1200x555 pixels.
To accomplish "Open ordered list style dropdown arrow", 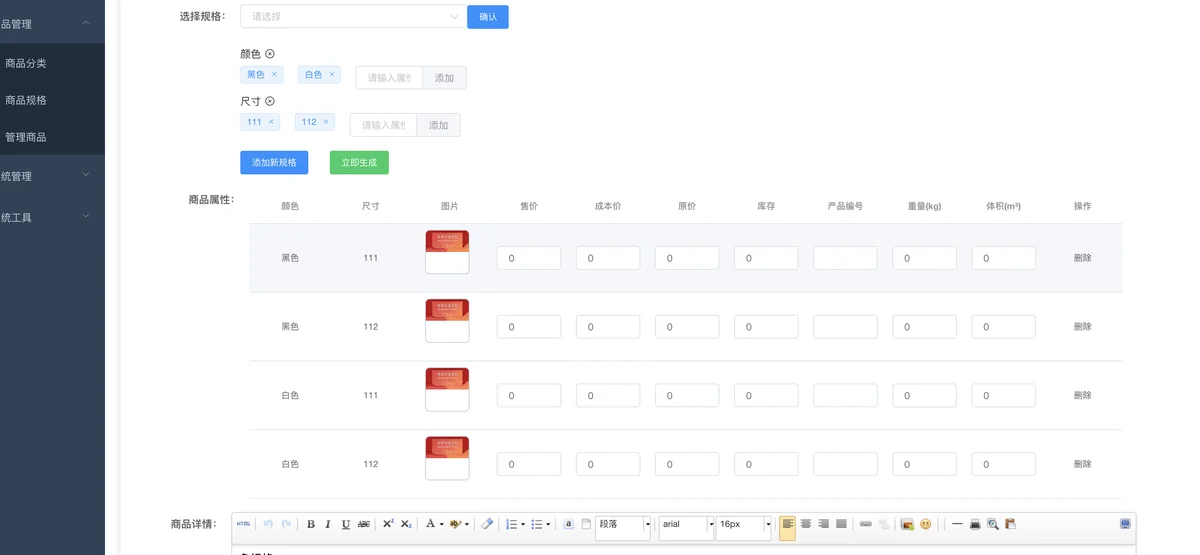I will 522,524.
